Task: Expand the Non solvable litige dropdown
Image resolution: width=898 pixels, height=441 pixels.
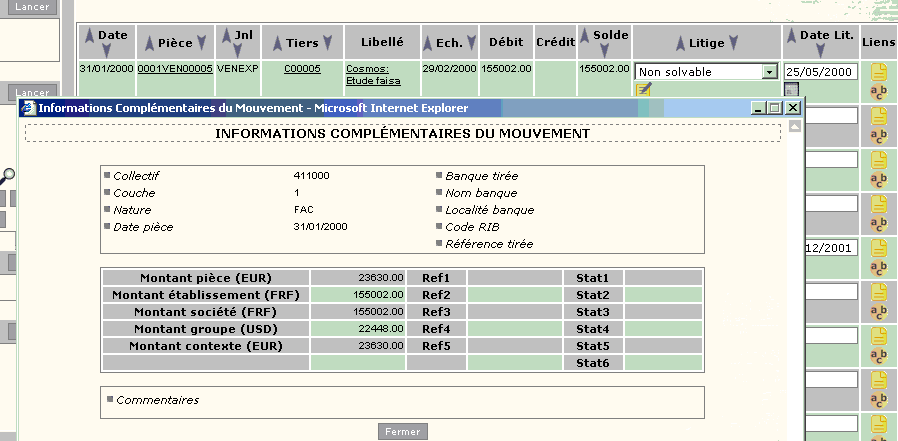Action: tap(769, 72)
